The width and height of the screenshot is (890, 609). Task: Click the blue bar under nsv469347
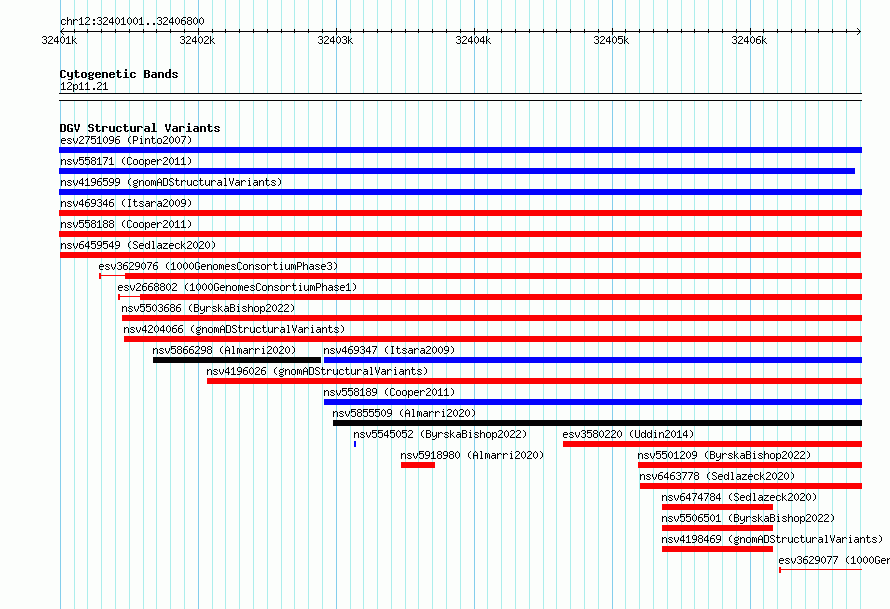point(593,360)
